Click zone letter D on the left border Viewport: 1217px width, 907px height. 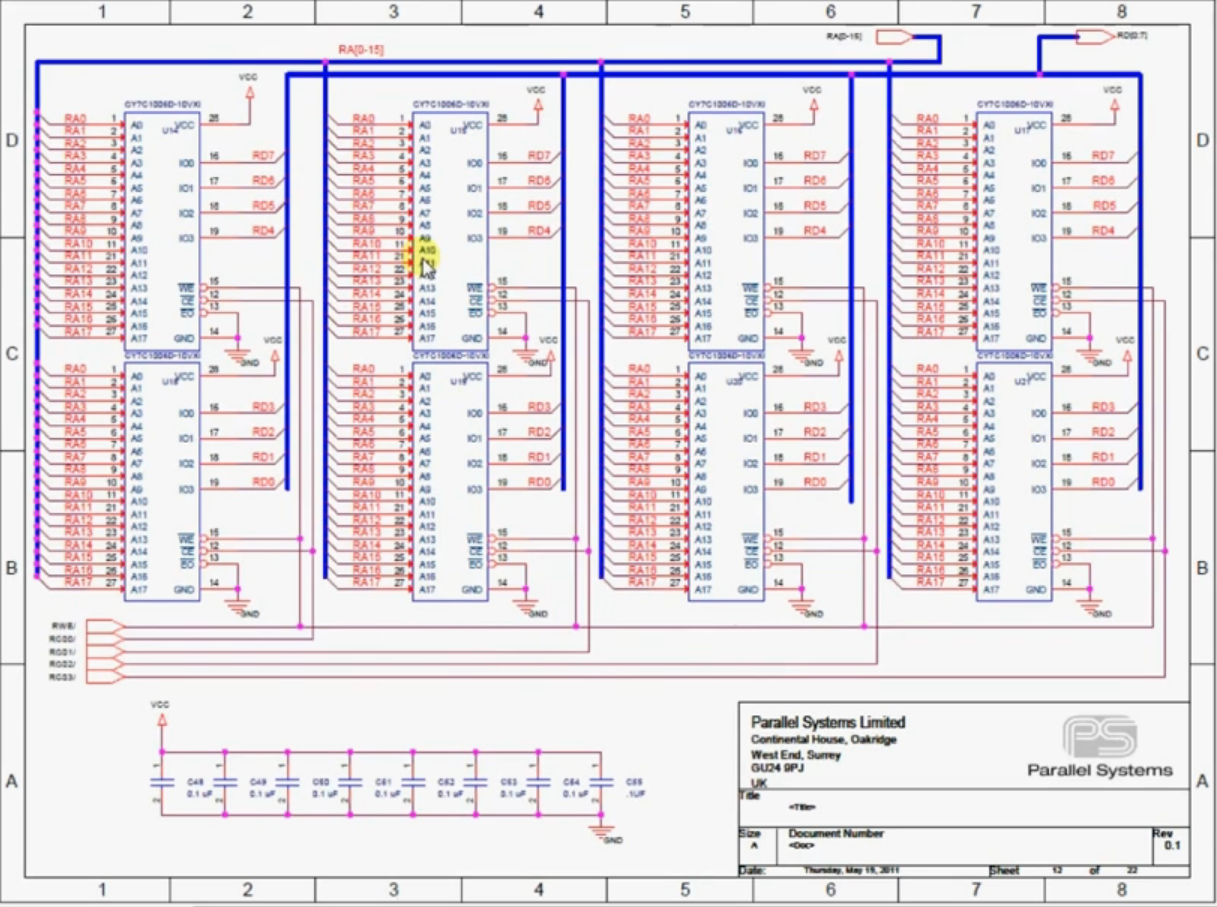(x=12, y=140)
